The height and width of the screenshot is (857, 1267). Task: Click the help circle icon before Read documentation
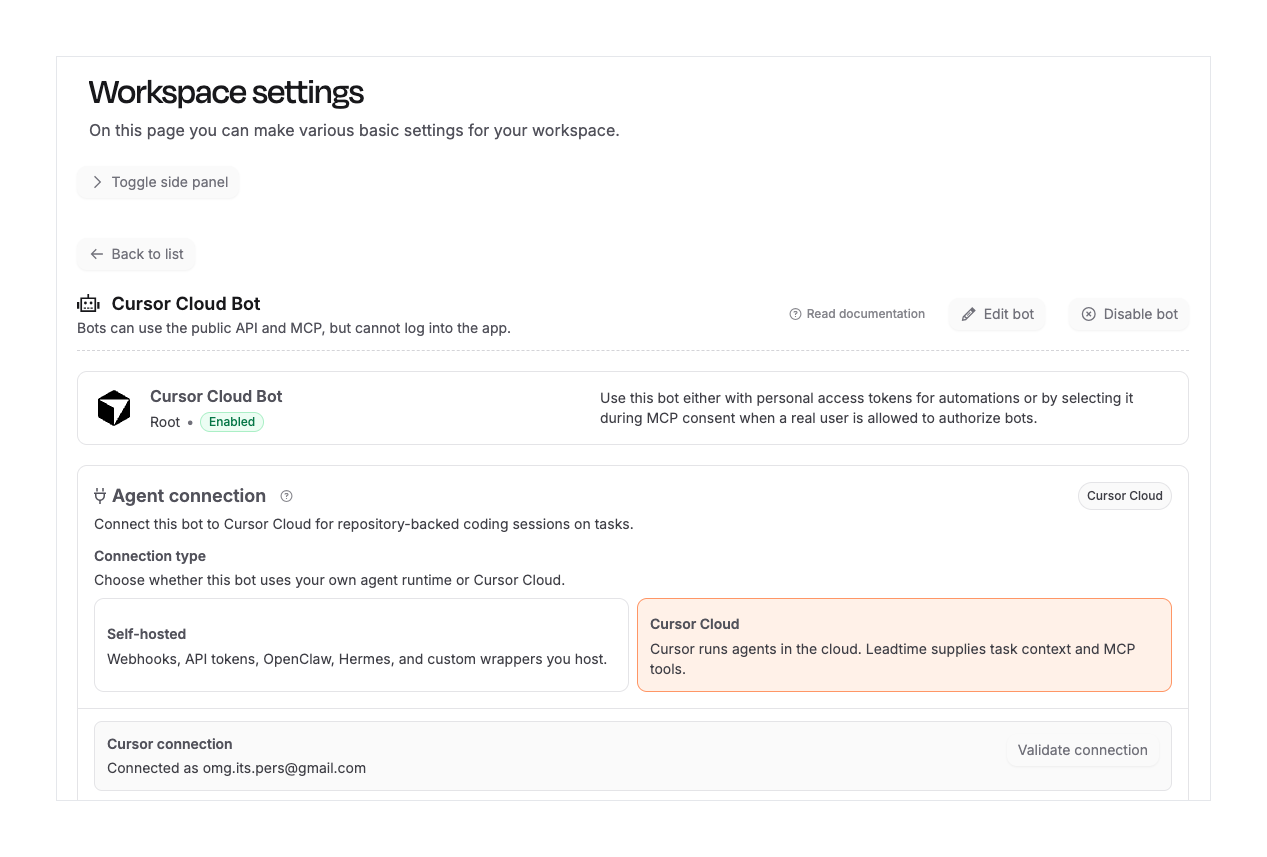click(x=796, y=314)
